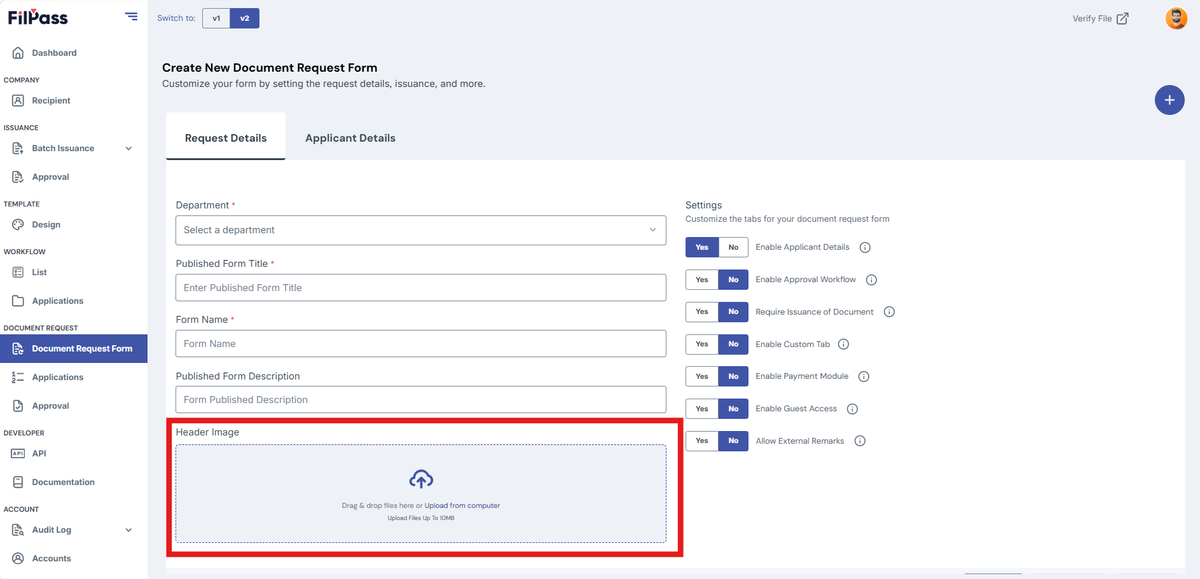
Task: Set Enable Approval Workflow to Yes
Action: click(702, 280)
